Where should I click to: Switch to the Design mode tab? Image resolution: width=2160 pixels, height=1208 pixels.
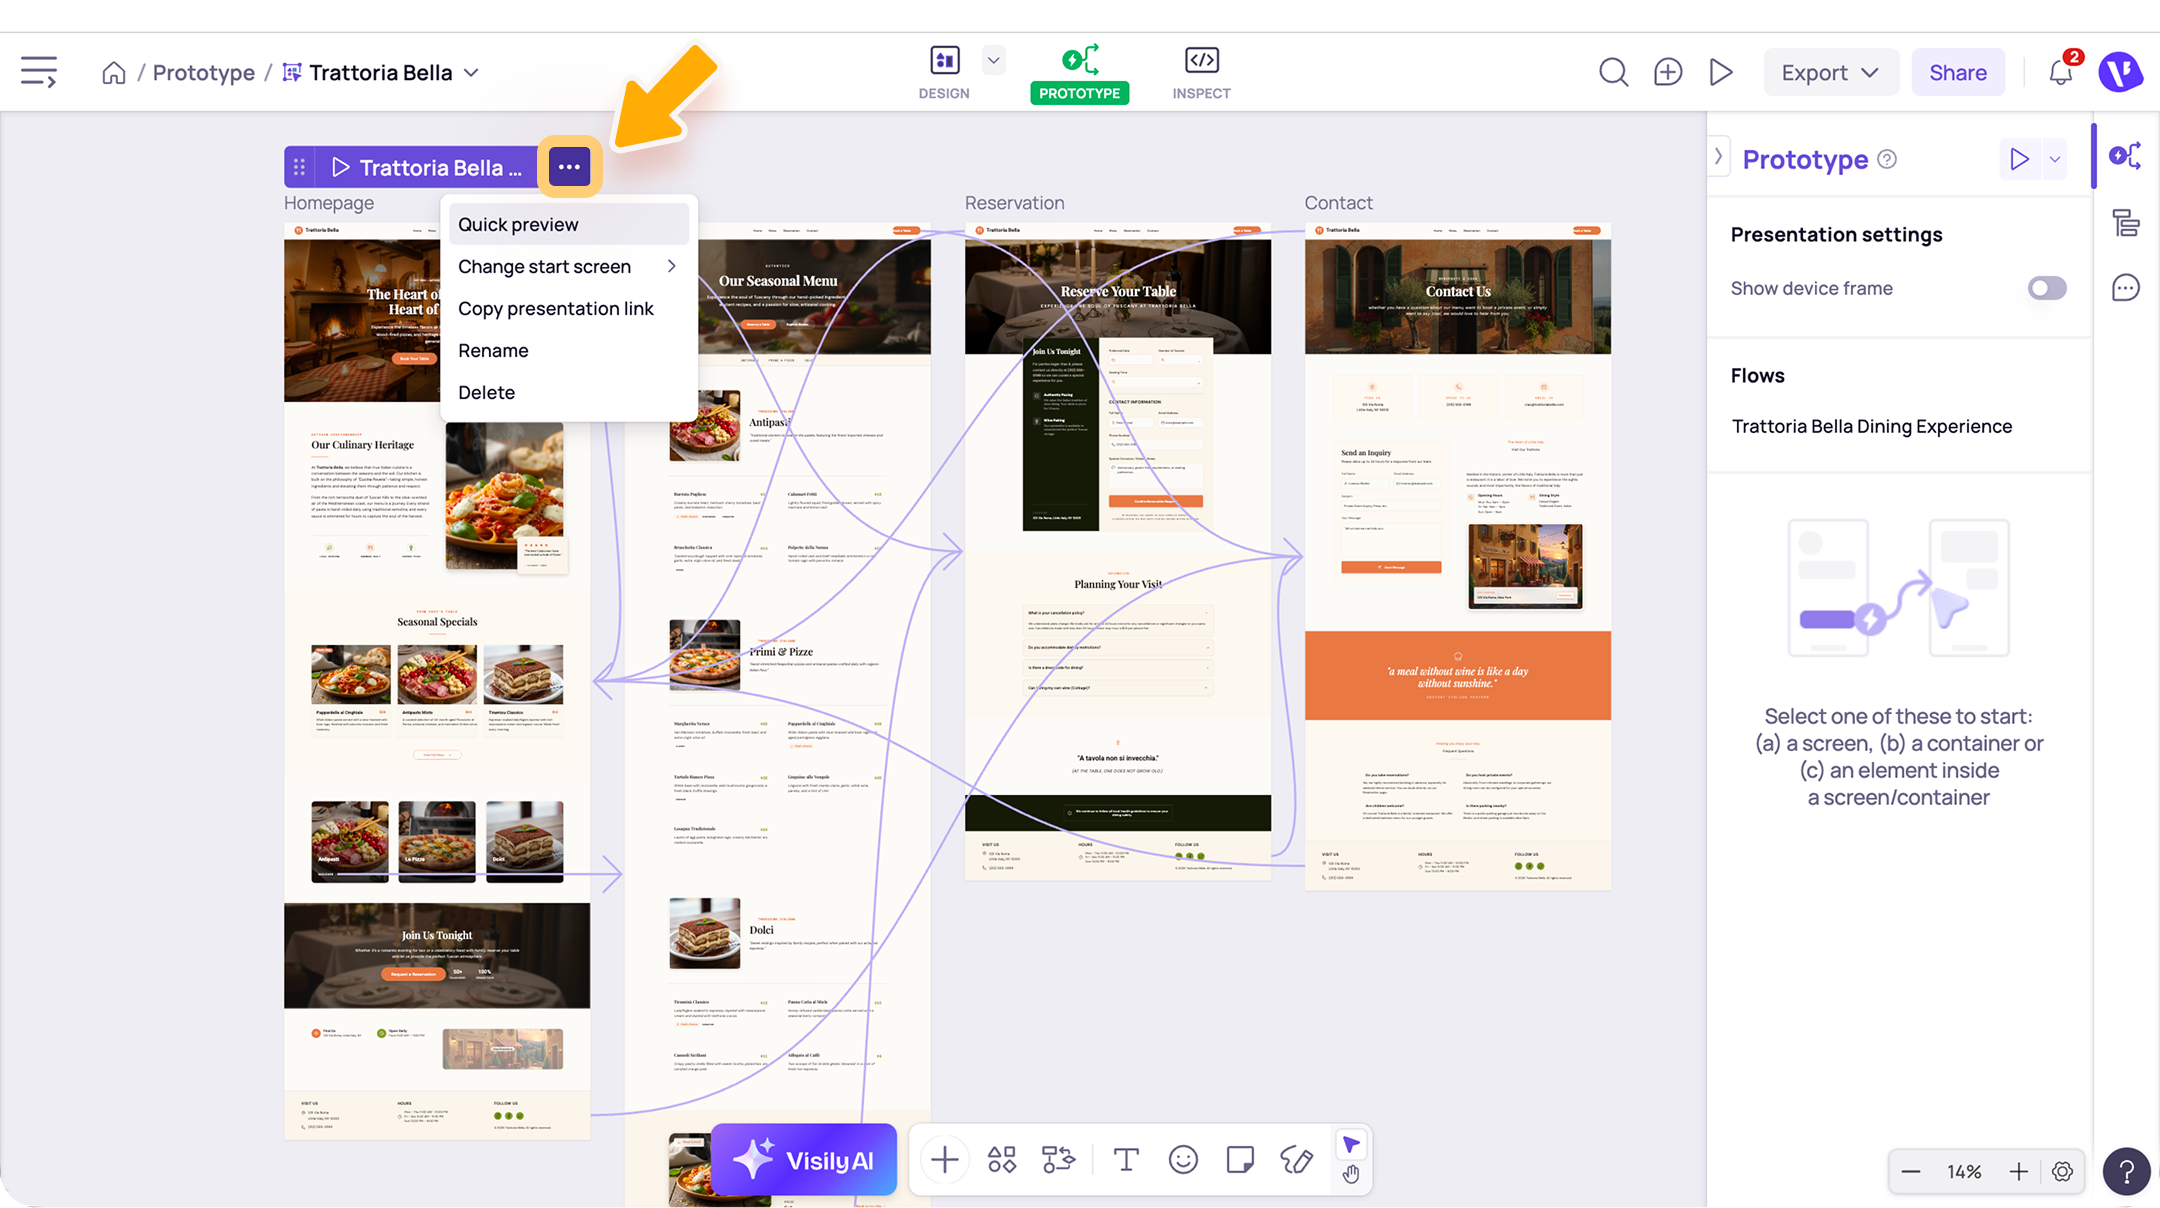(x=944, y=73)
